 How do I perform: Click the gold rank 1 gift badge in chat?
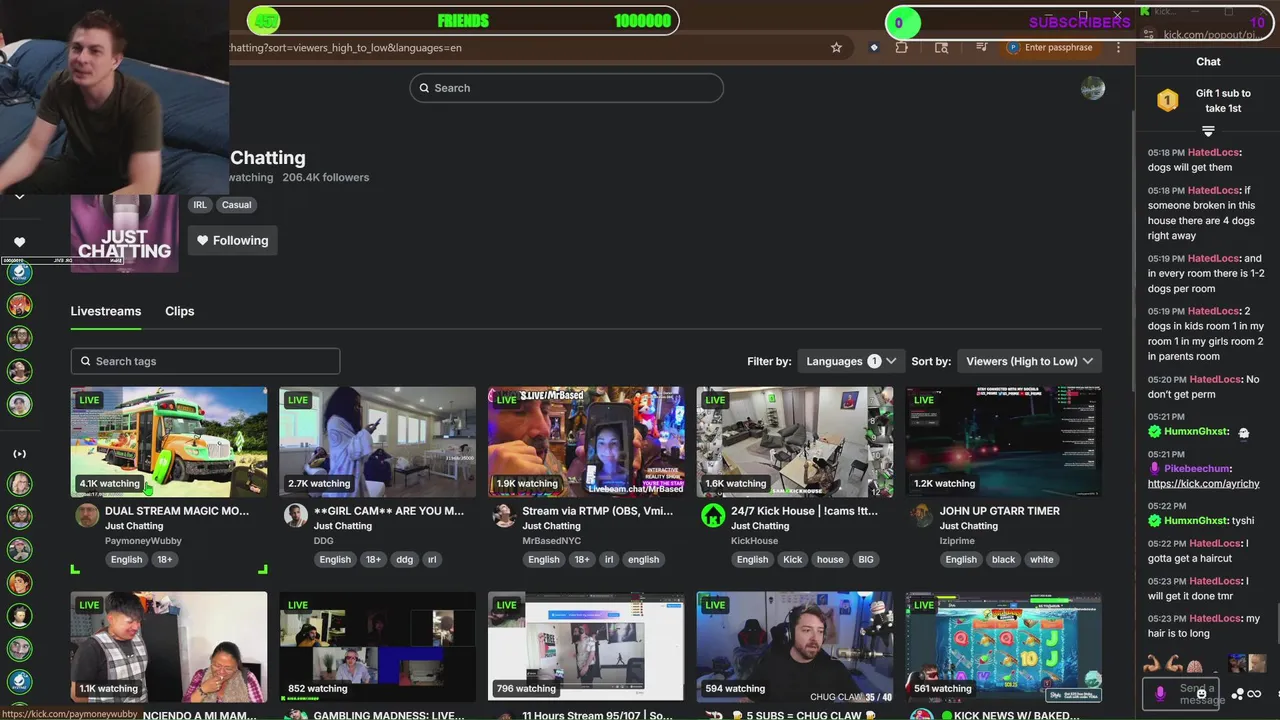(1167, 100)
